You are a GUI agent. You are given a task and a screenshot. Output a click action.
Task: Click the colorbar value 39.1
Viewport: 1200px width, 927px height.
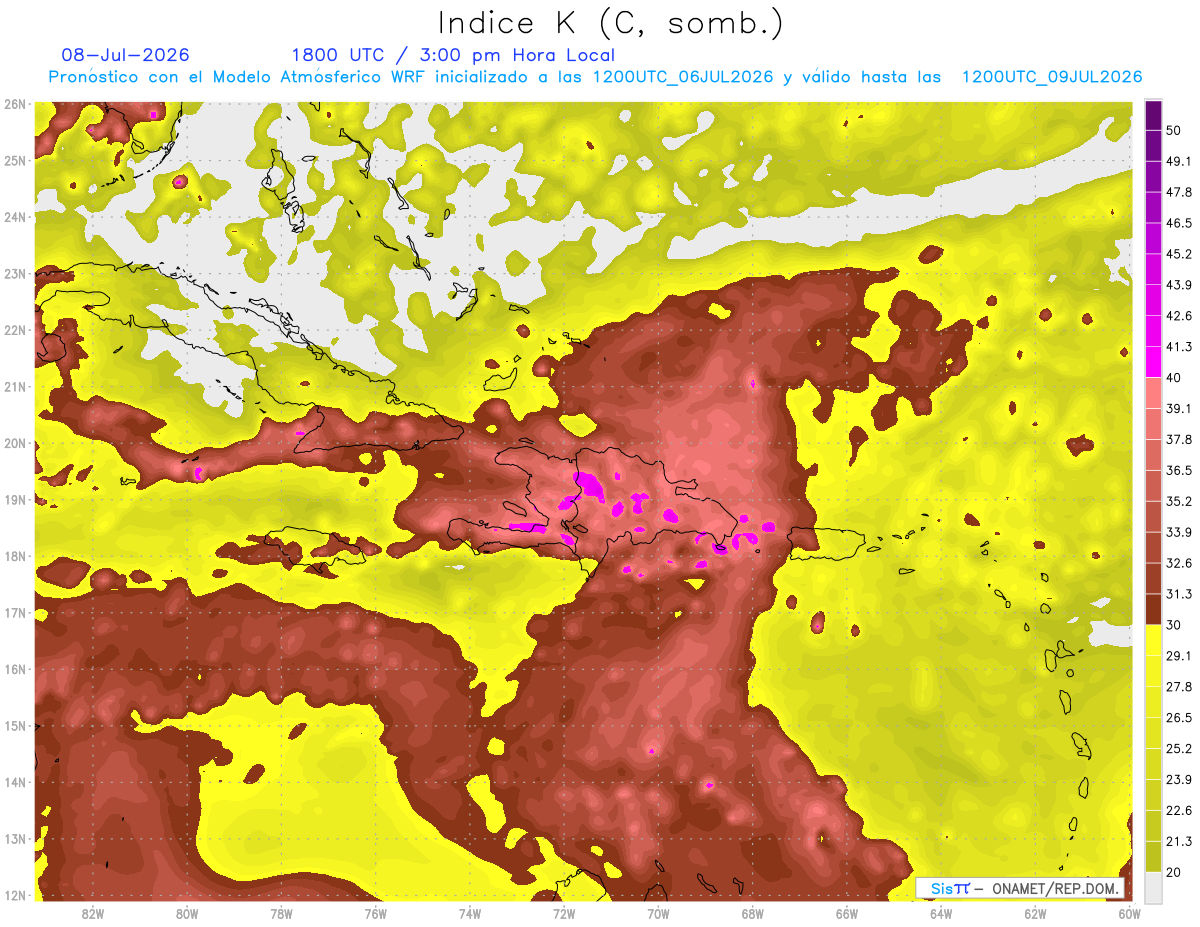click(x=1180, y=408)
